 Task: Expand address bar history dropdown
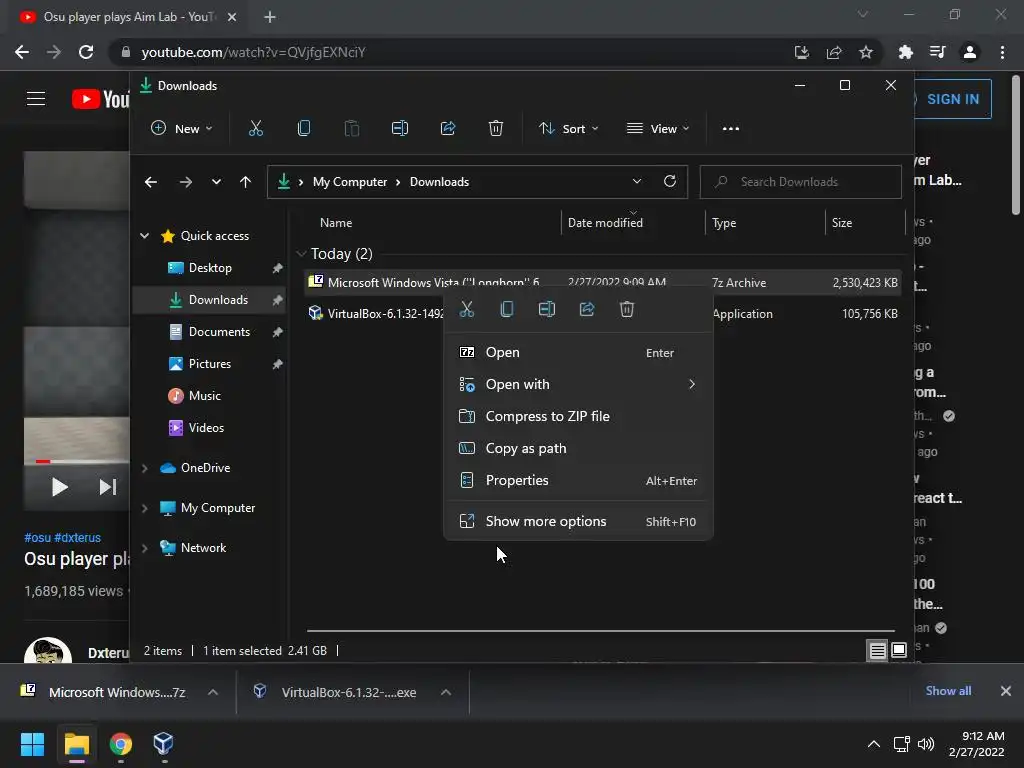pyautogui.click(x=637, y=182)
